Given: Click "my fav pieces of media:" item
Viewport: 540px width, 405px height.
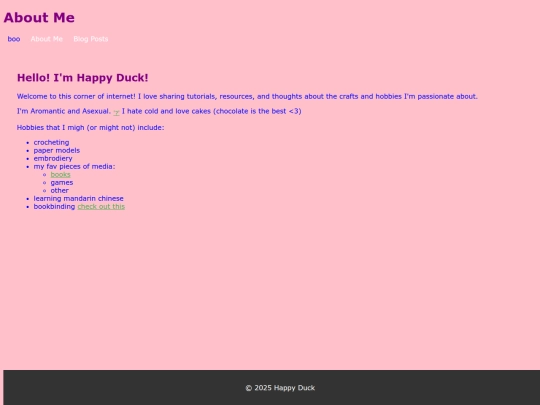Looking at the screenshot, I should click(74, 167).
